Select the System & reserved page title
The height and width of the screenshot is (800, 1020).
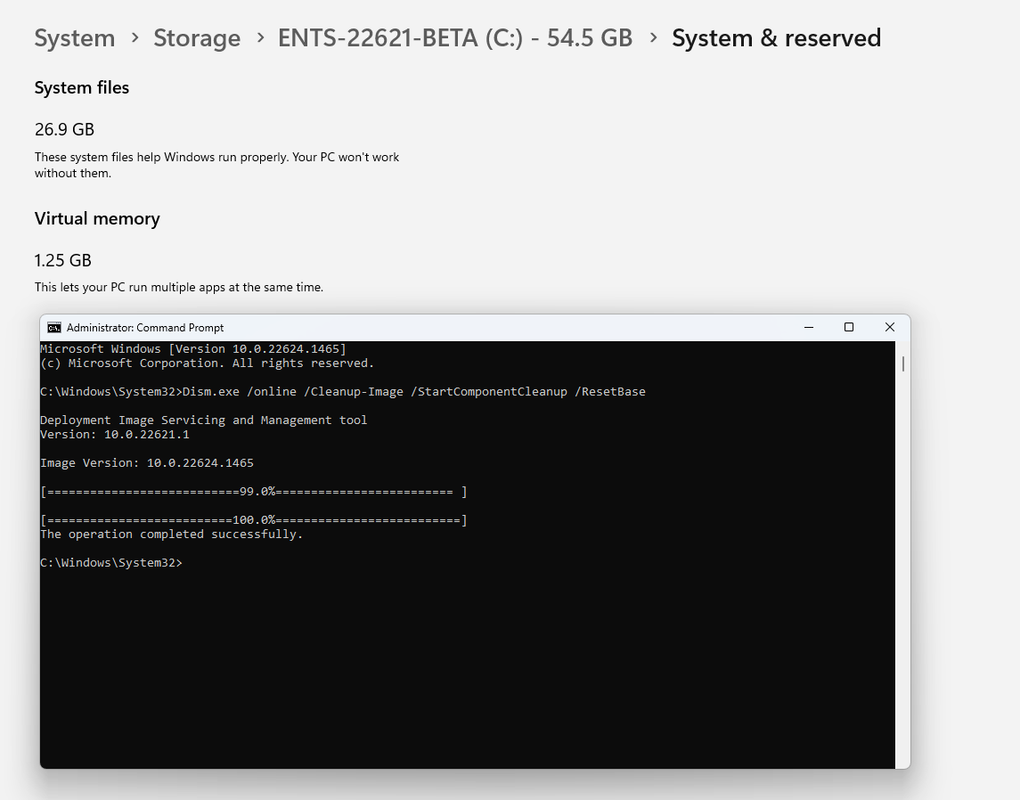tap(777, 38)
